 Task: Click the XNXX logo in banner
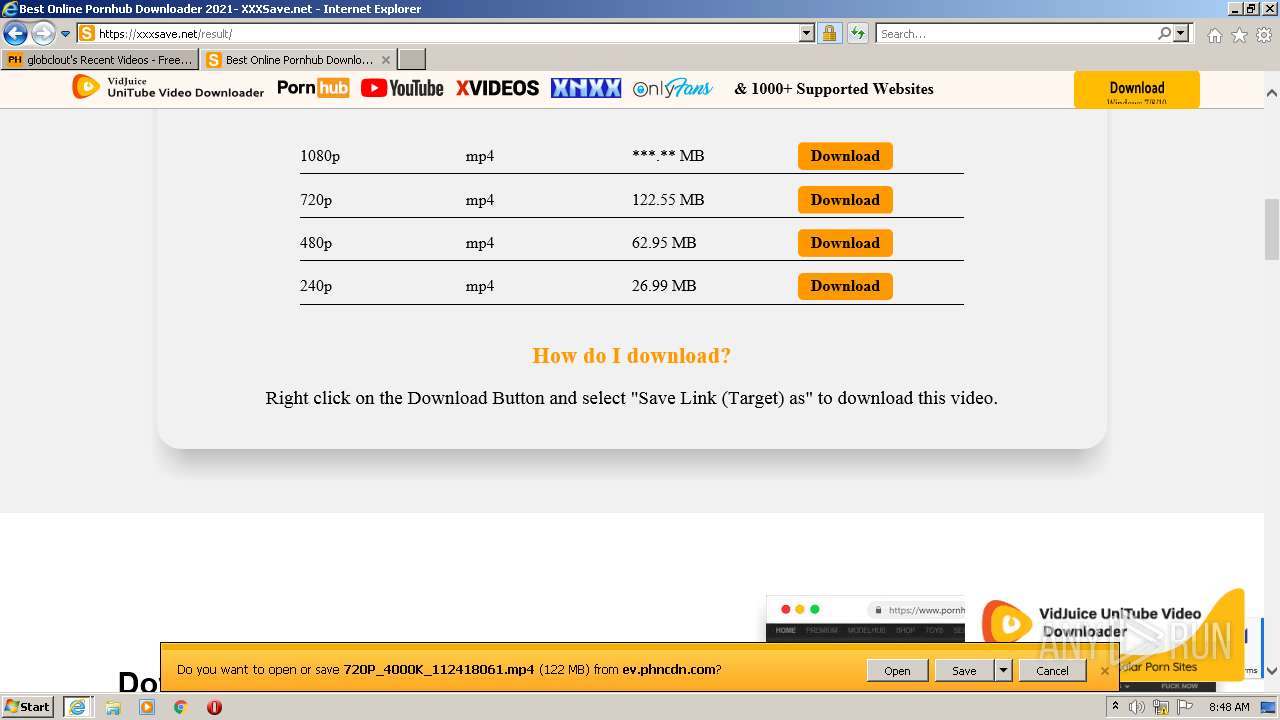(586, 88)
